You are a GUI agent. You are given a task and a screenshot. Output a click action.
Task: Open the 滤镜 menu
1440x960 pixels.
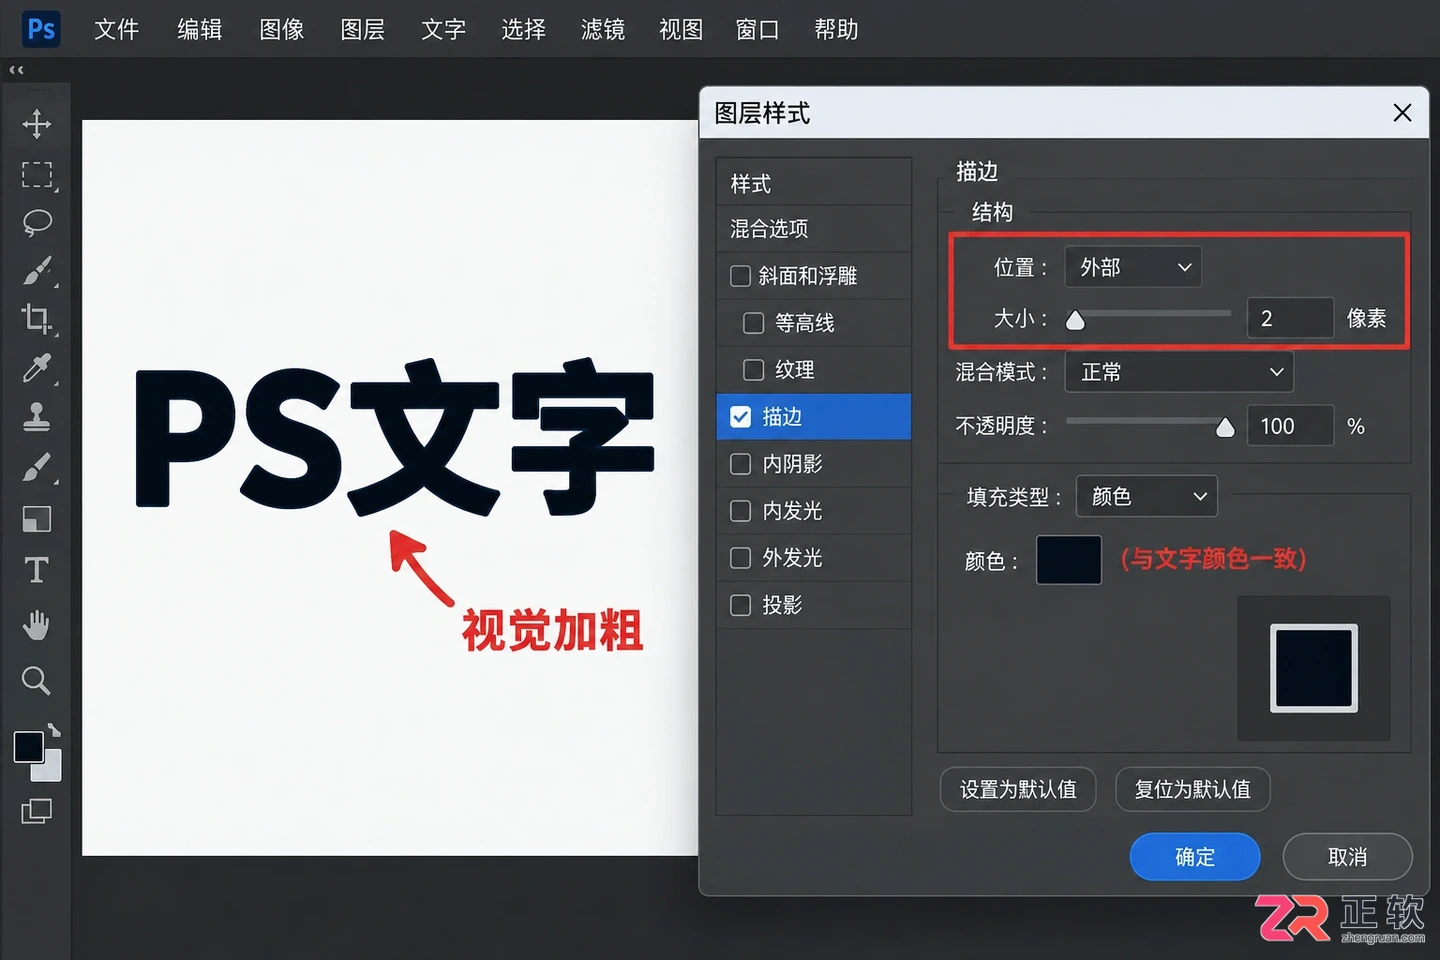602,30
